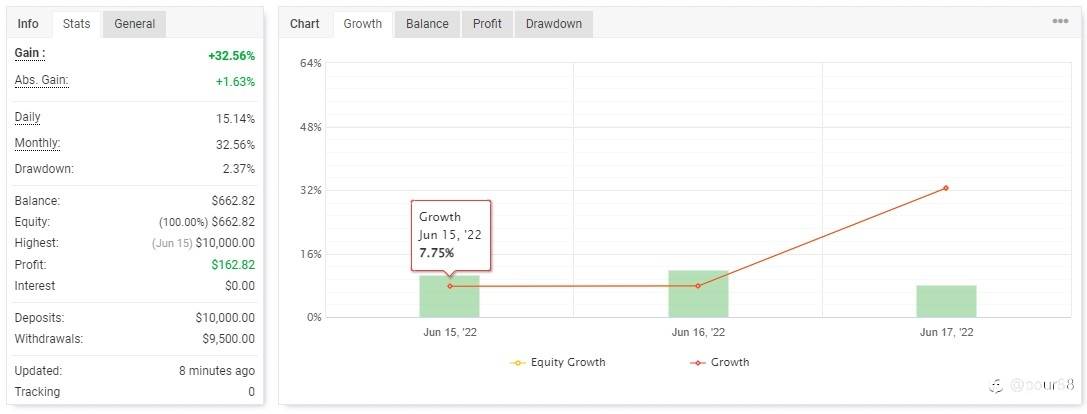Toggle the Equity Growth legend marker

[x=517, y=363]
